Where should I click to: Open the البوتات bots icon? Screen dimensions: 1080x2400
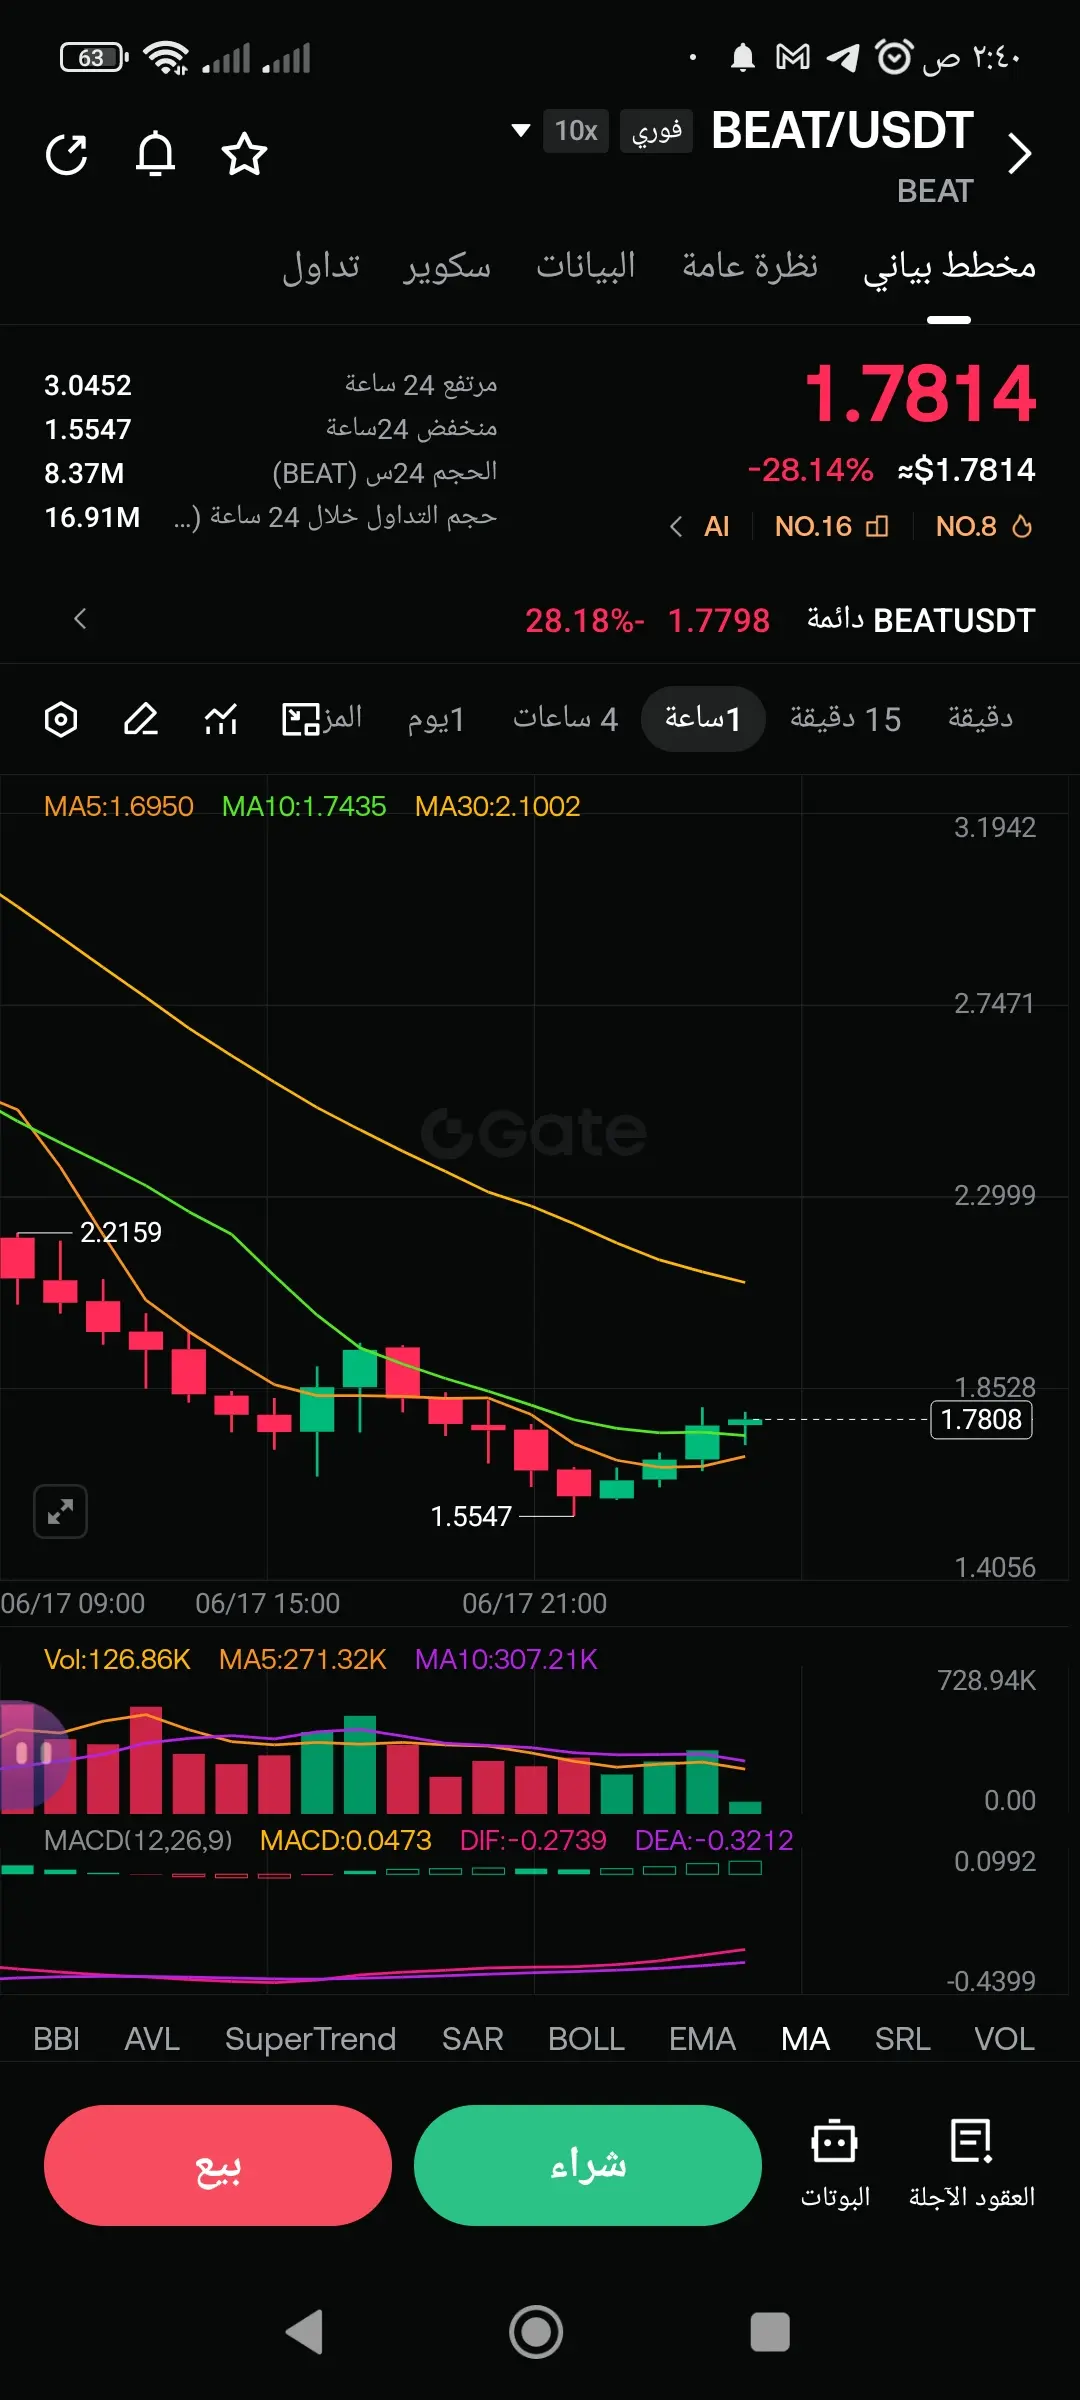point(835,2162)
